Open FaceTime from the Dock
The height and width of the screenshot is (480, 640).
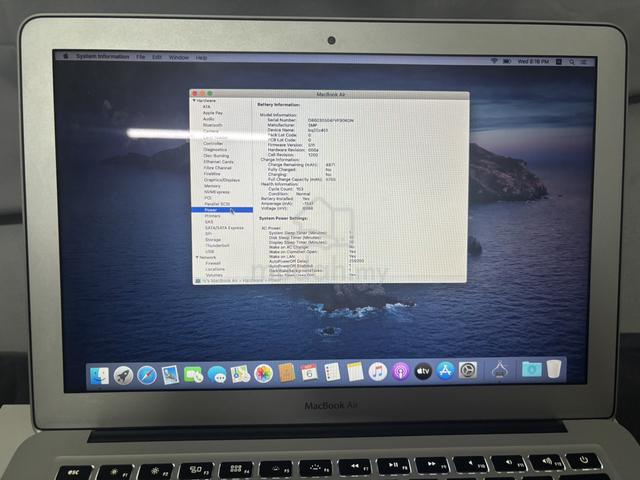pyautogui.click(x=193, y=374)
